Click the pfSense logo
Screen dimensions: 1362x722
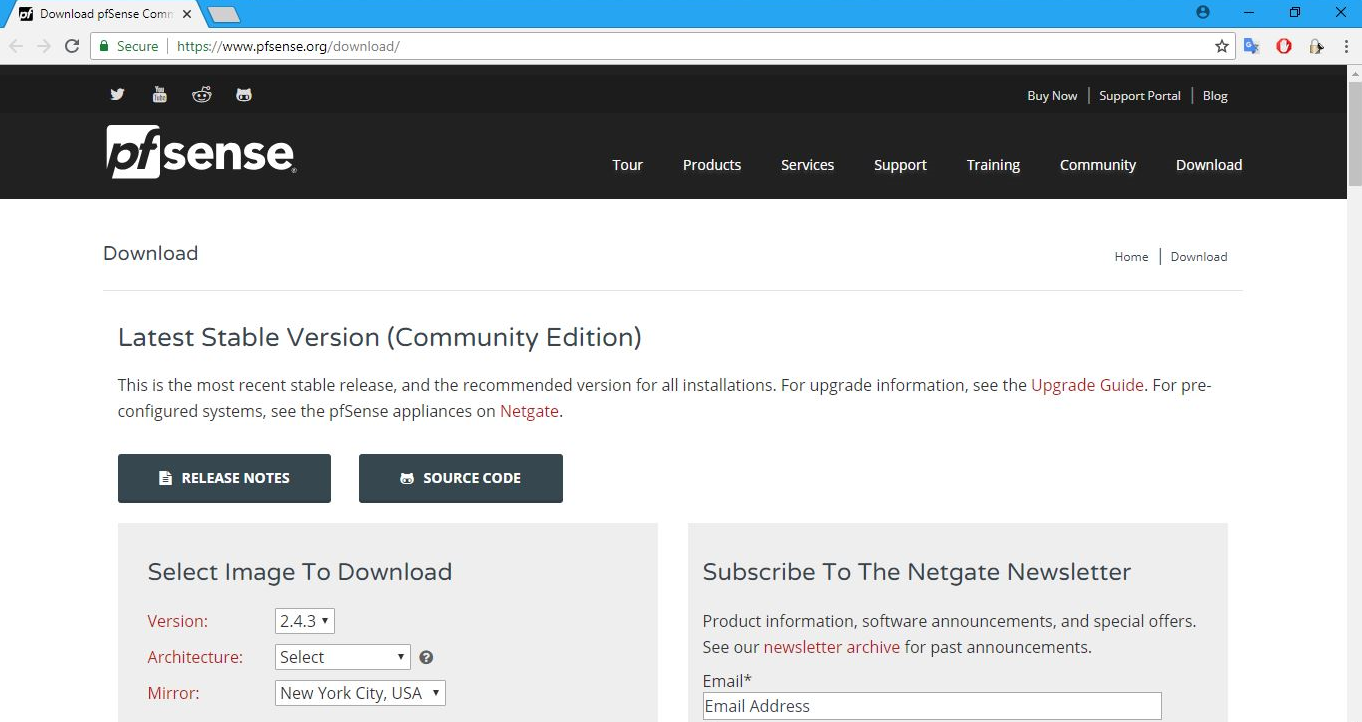point(201,152)
